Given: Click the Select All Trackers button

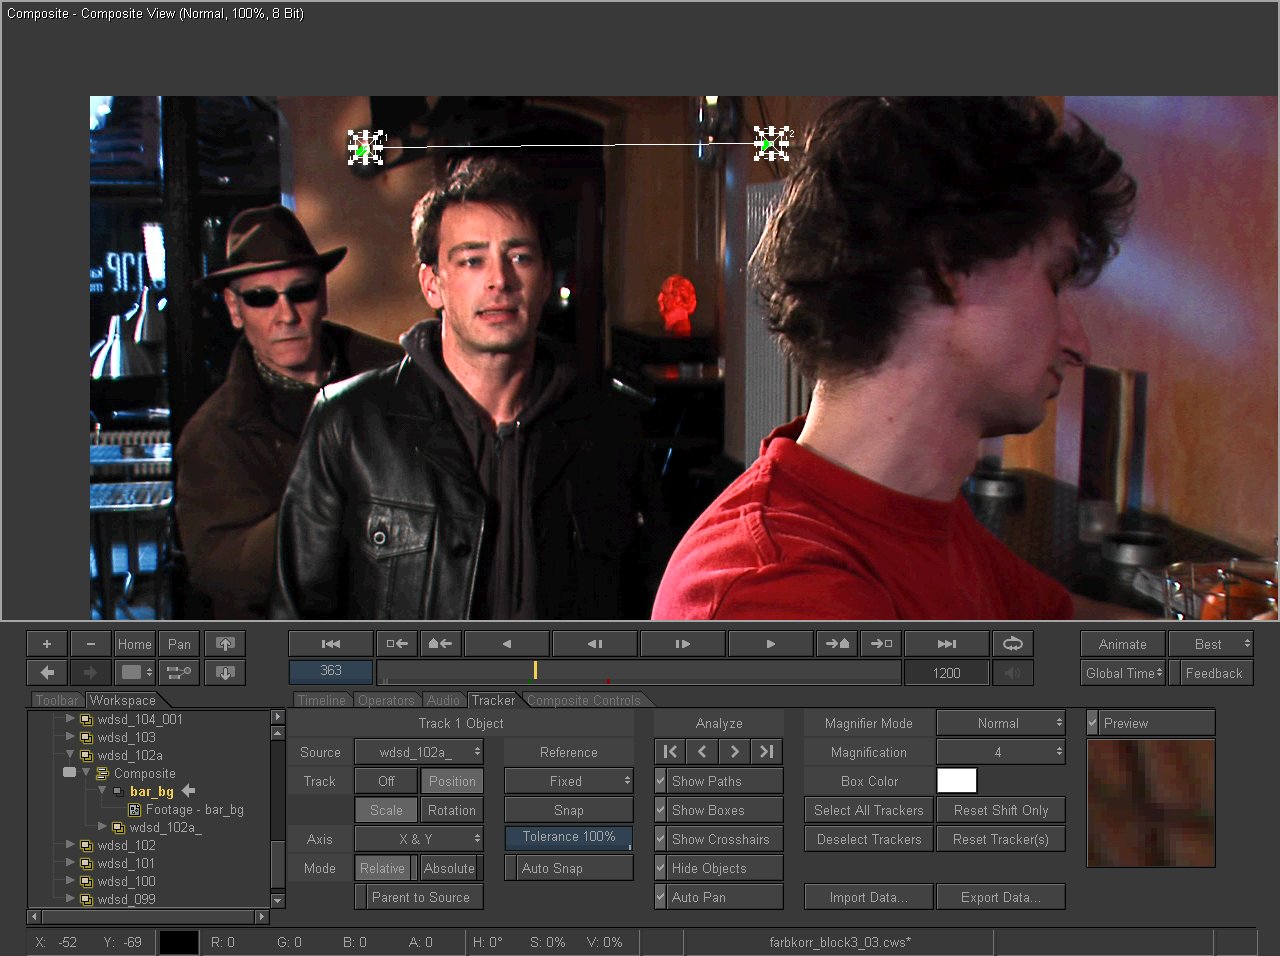Looking at the screenshot, I should 868,810.
